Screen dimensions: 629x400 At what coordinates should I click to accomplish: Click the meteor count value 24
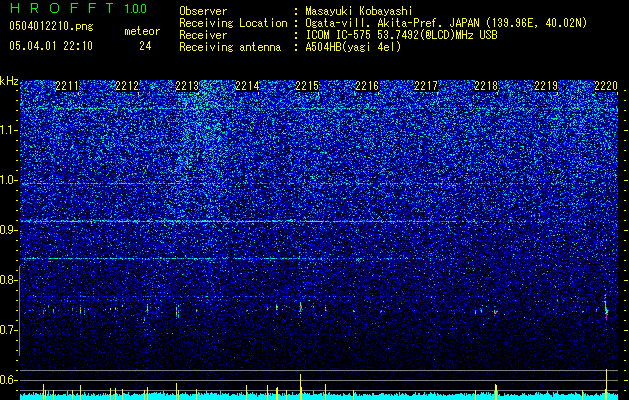[x=145, y=46]
